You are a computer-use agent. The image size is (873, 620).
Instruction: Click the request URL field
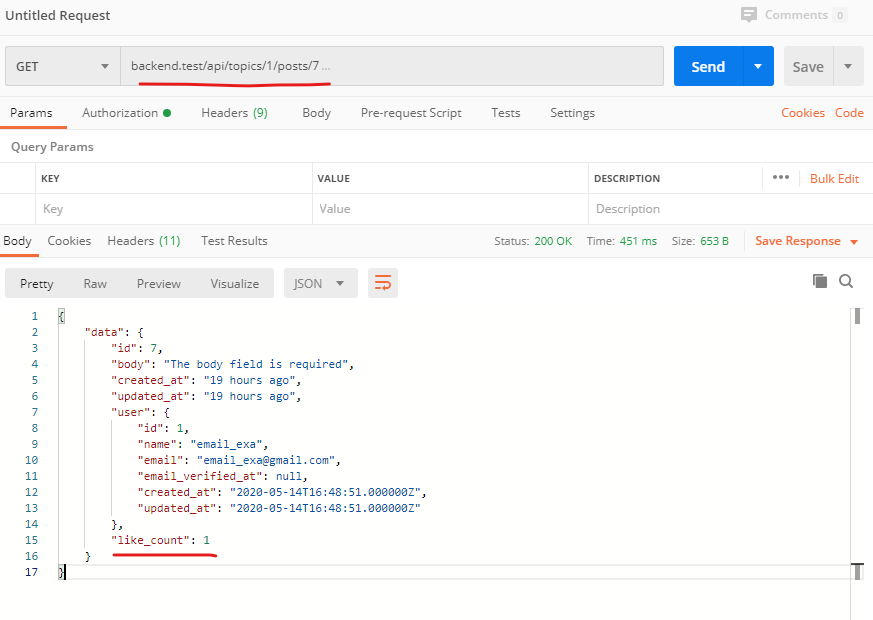(391, 66)
